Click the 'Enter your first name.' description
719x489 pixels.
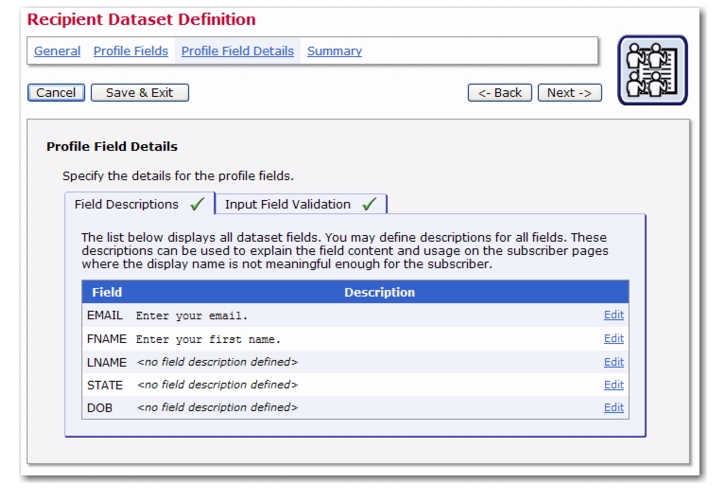pyautogui.click(x=208, y=339)
